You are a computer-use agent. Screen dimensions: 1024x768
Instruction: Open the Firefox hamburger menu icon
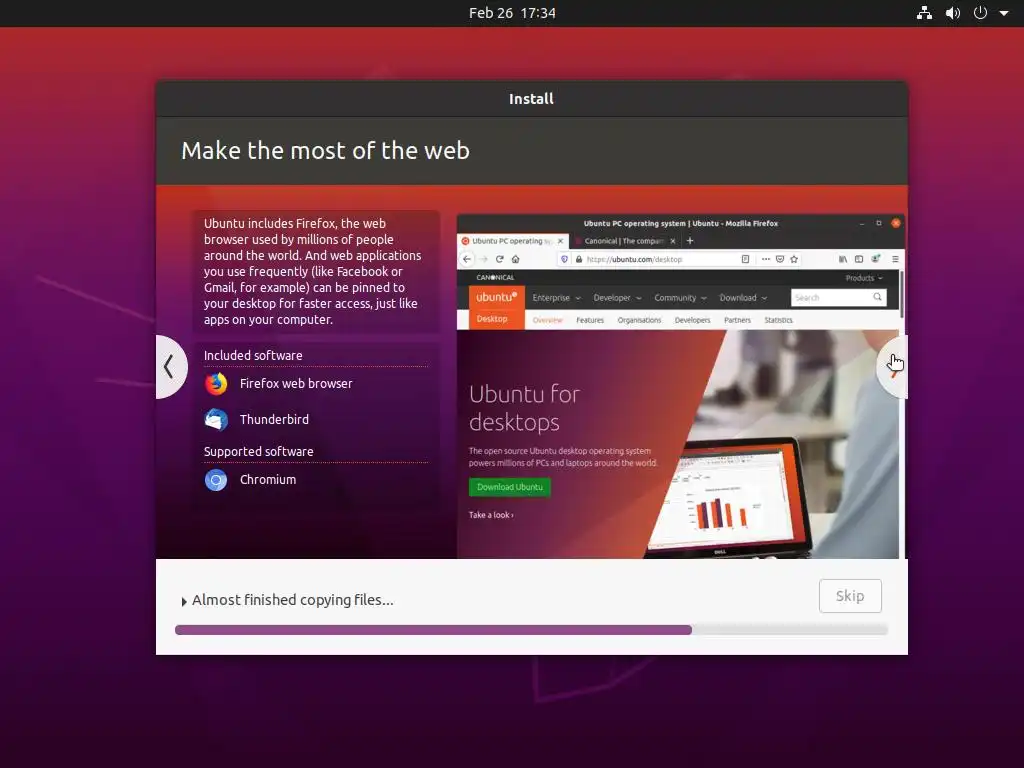tap(895, 259)
